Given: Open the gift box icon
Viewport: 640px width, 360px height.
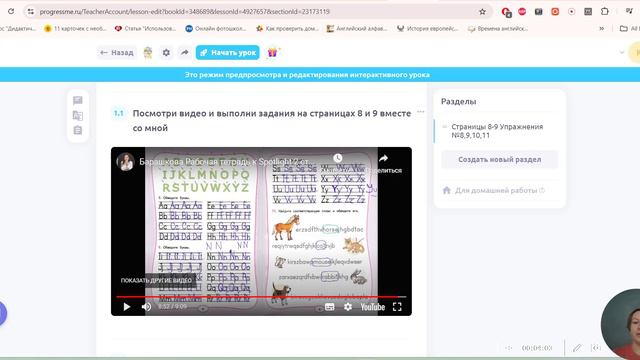Looking at the screenshot, I should [272, 52].
